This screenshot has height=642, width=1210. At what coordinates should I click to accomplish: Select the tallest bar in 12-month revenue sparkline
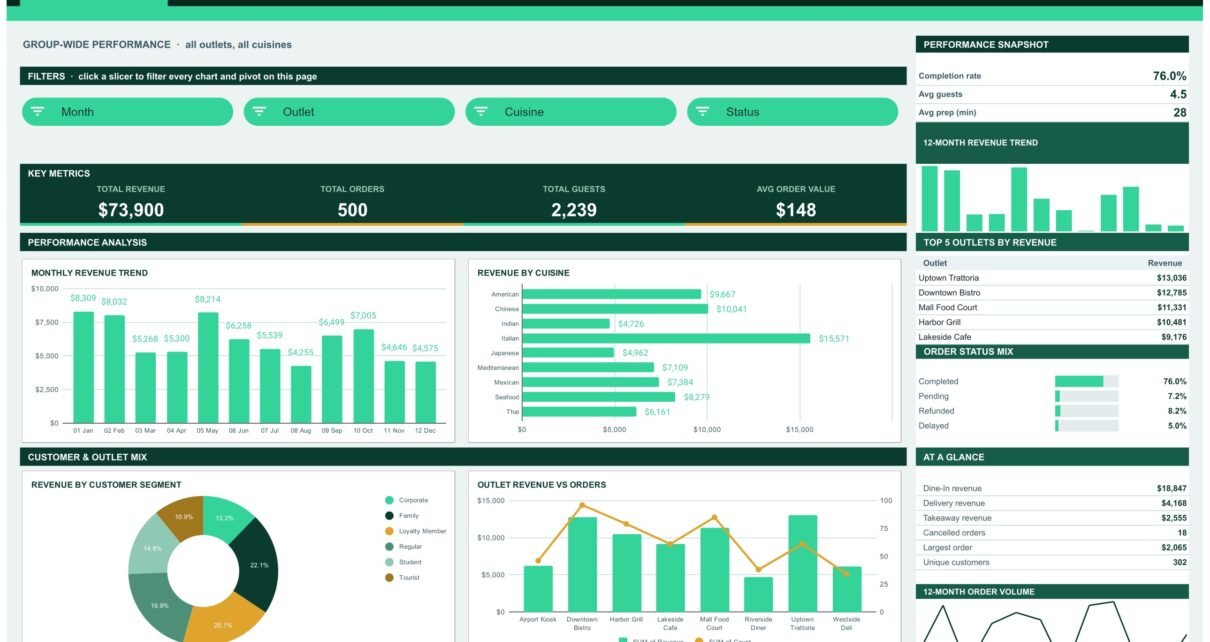930,198
